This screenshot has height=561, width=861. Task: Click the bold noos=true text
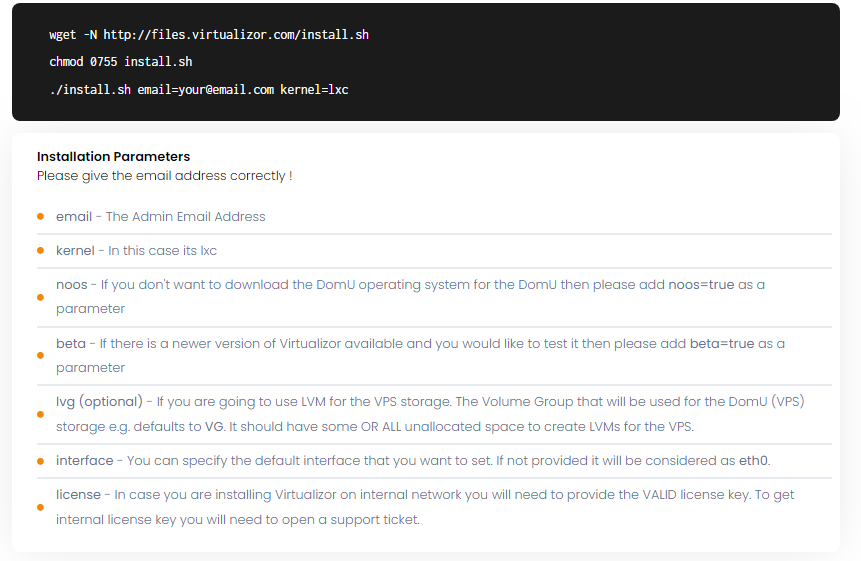[701, 285]
